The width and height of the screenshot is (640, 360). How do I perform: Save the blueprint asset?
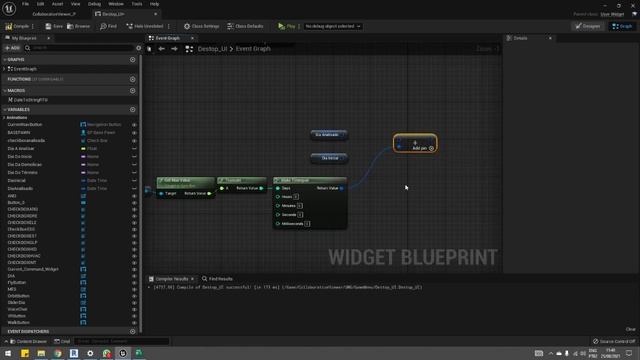pos(54,26)
